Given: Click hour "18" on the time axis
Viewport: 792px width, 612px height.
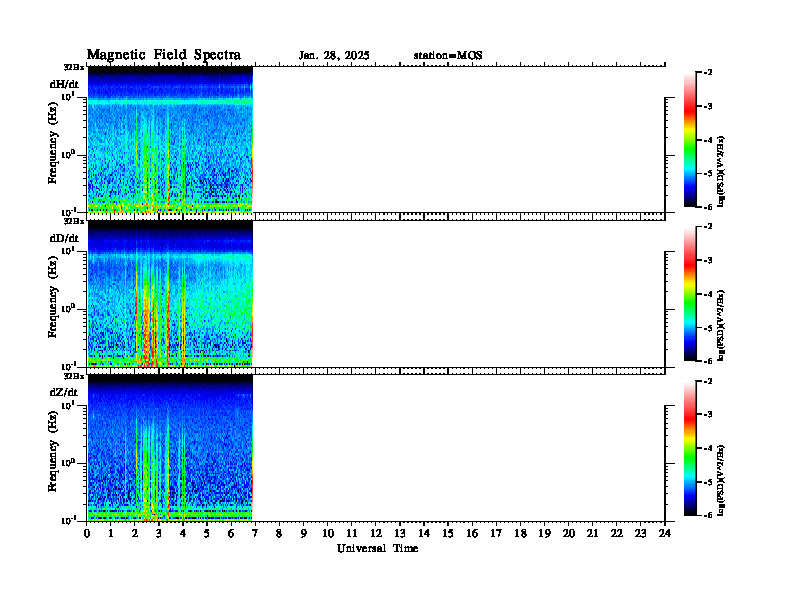Looking at the screenshot, I should point(520,534).
